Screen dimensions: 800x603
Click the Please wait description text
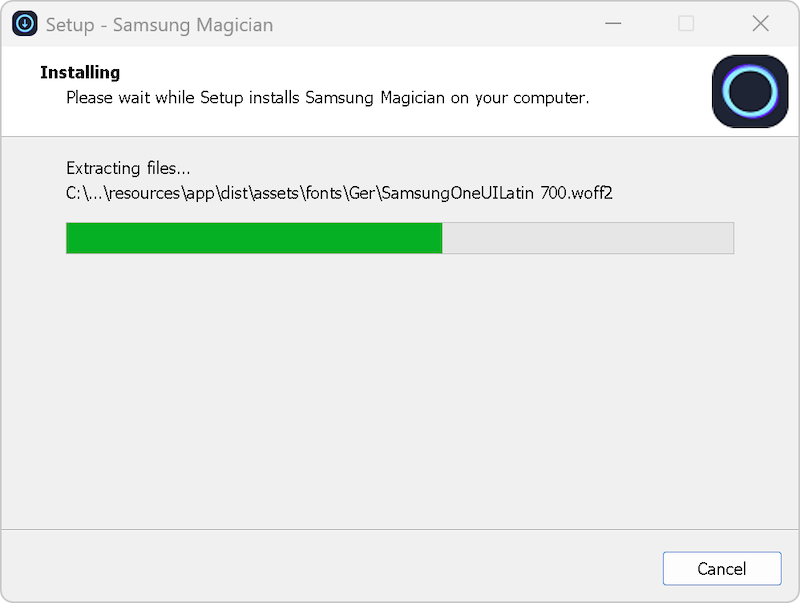(328, 98)
